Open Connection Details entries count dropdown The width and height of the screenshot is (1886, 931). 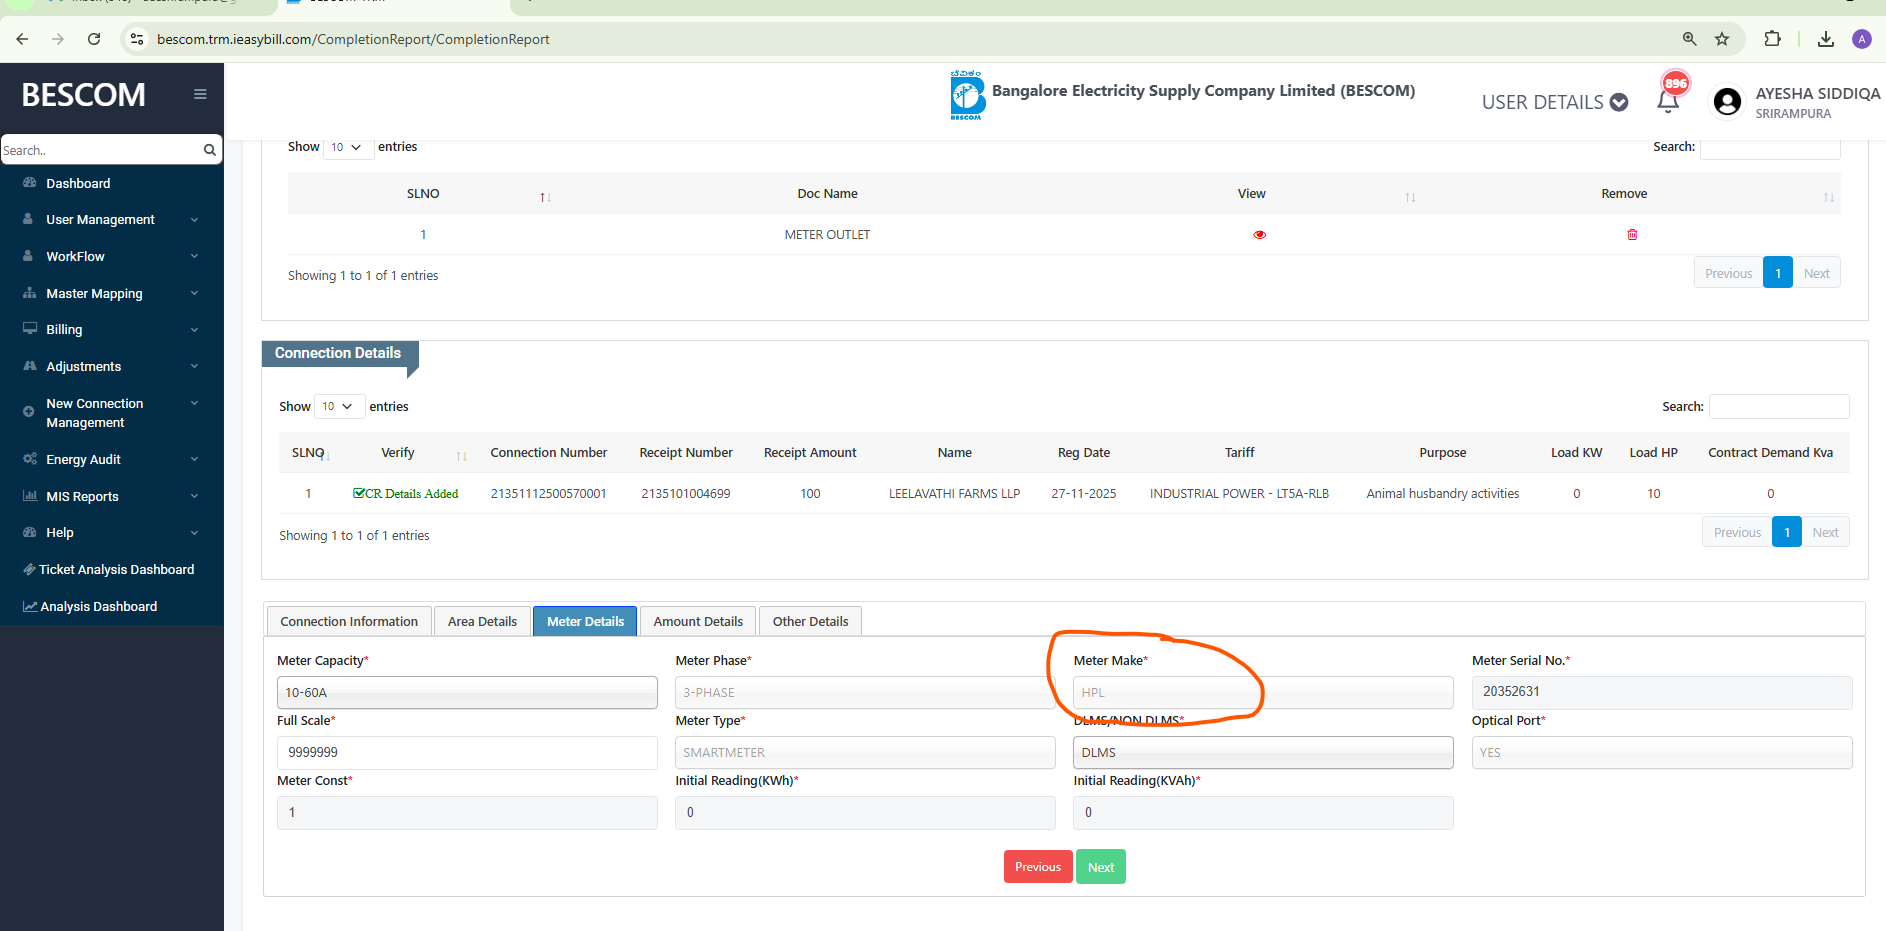click(338, 406)
